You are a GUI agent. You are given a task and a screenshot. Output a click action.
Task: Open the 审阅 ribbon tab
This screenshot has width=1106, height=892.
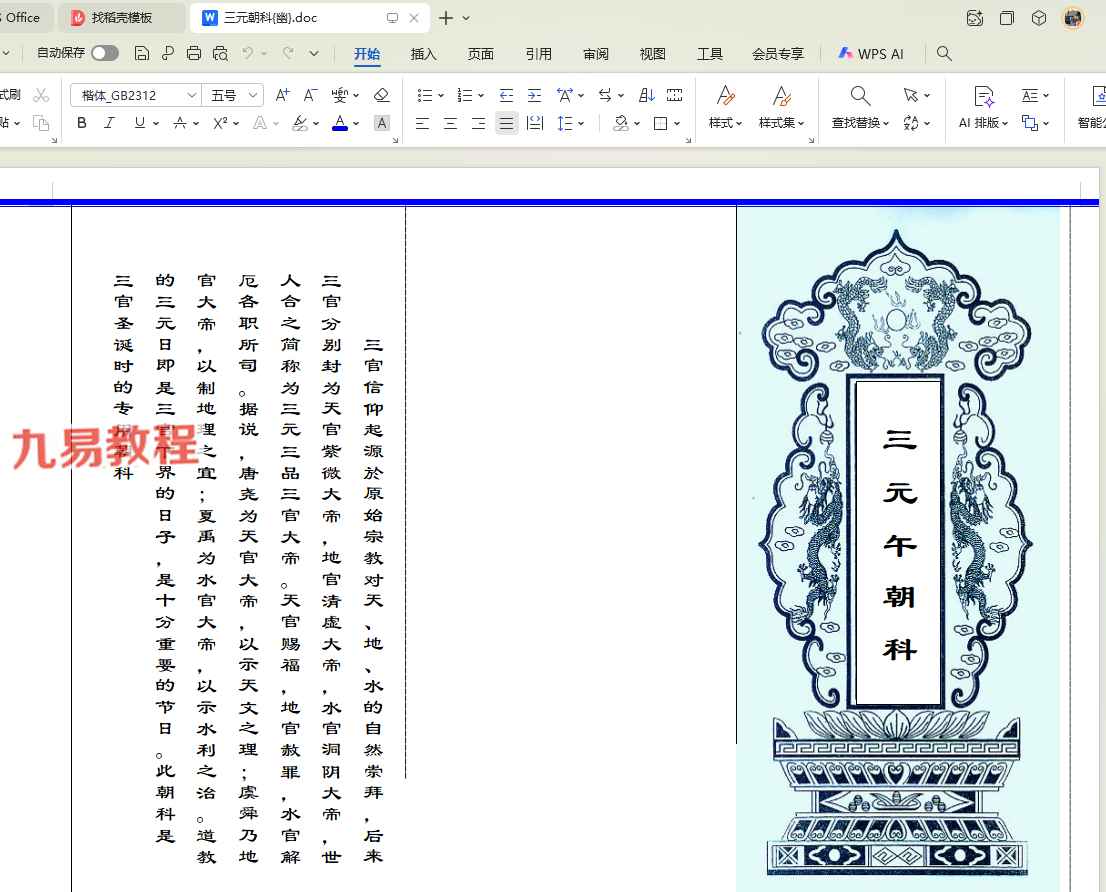click(596, 54)
